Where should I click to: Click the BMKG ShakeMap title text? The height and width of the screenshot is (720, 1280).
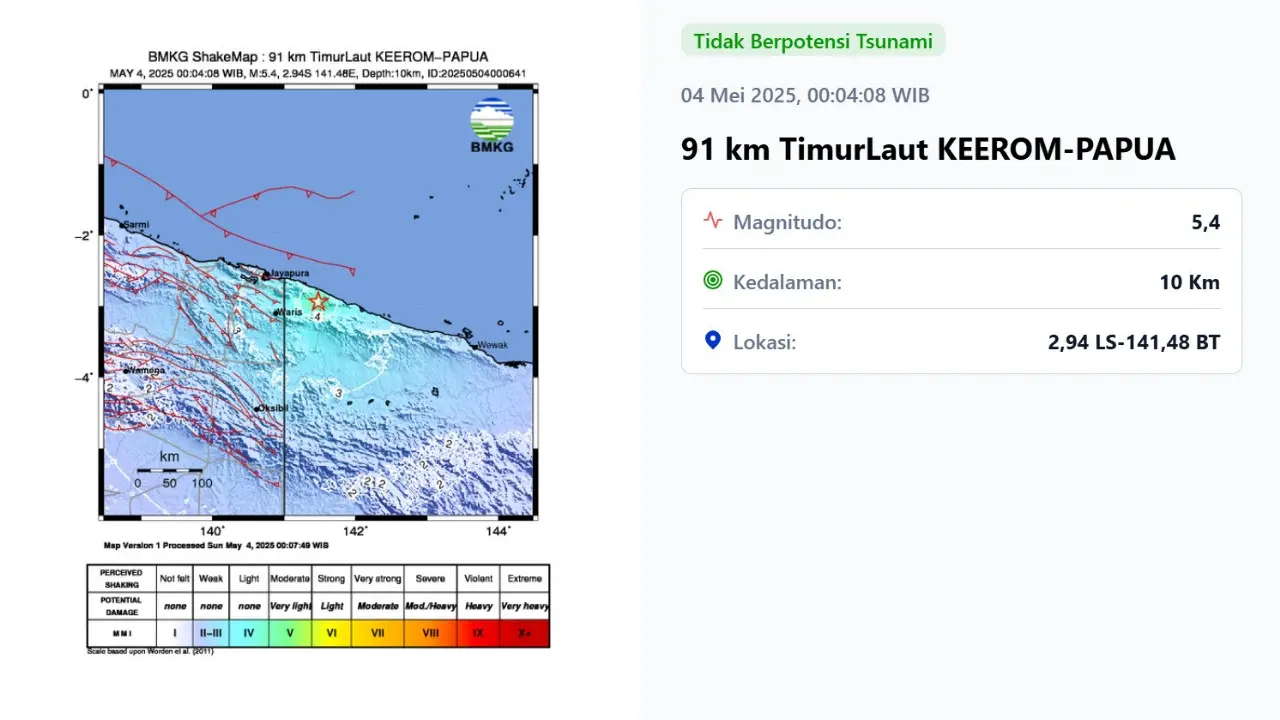[318, 57]
